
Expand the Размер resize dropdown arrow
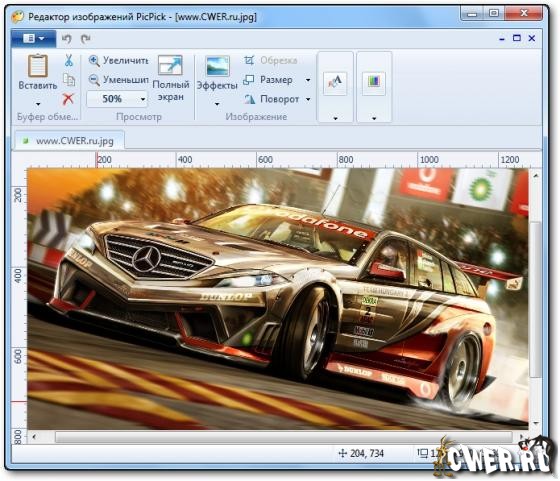click(x=308, y=80)
